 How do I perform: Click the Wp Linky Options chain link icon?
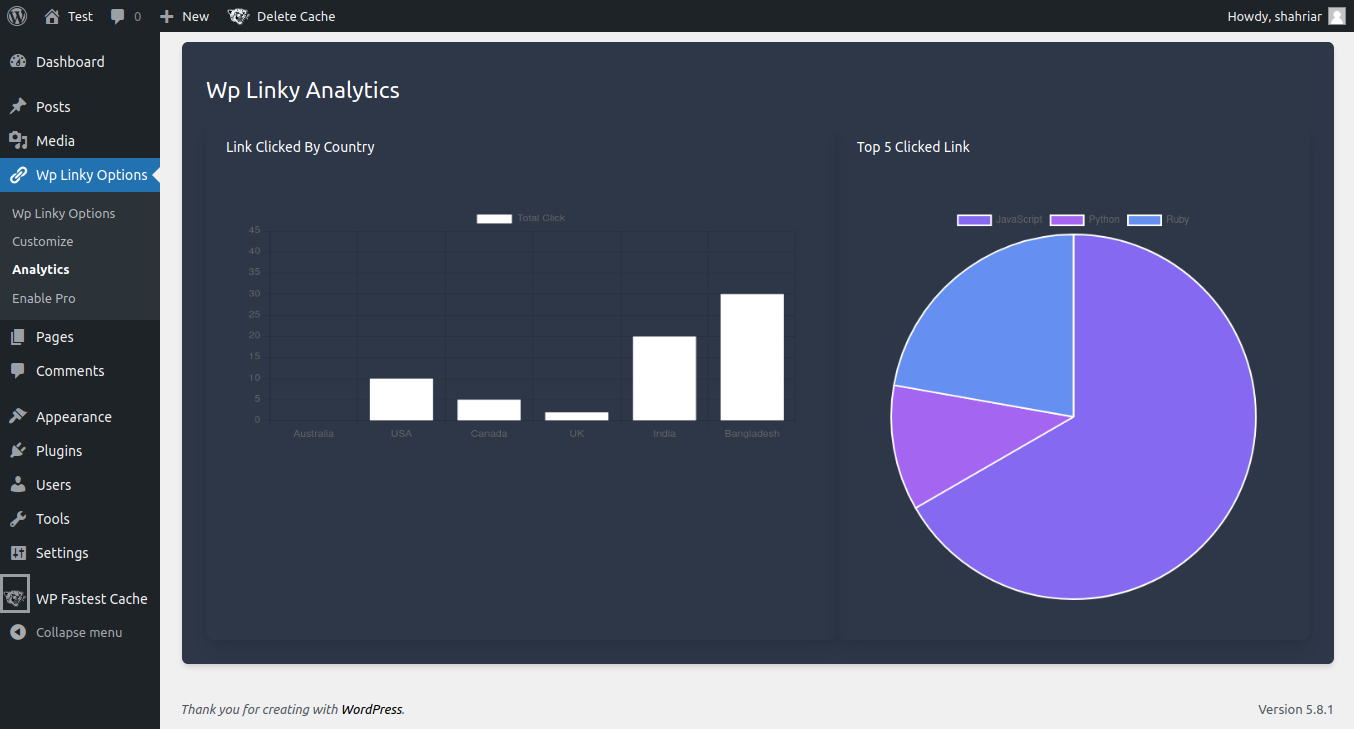pyautogui.click(x=18, y=175)
